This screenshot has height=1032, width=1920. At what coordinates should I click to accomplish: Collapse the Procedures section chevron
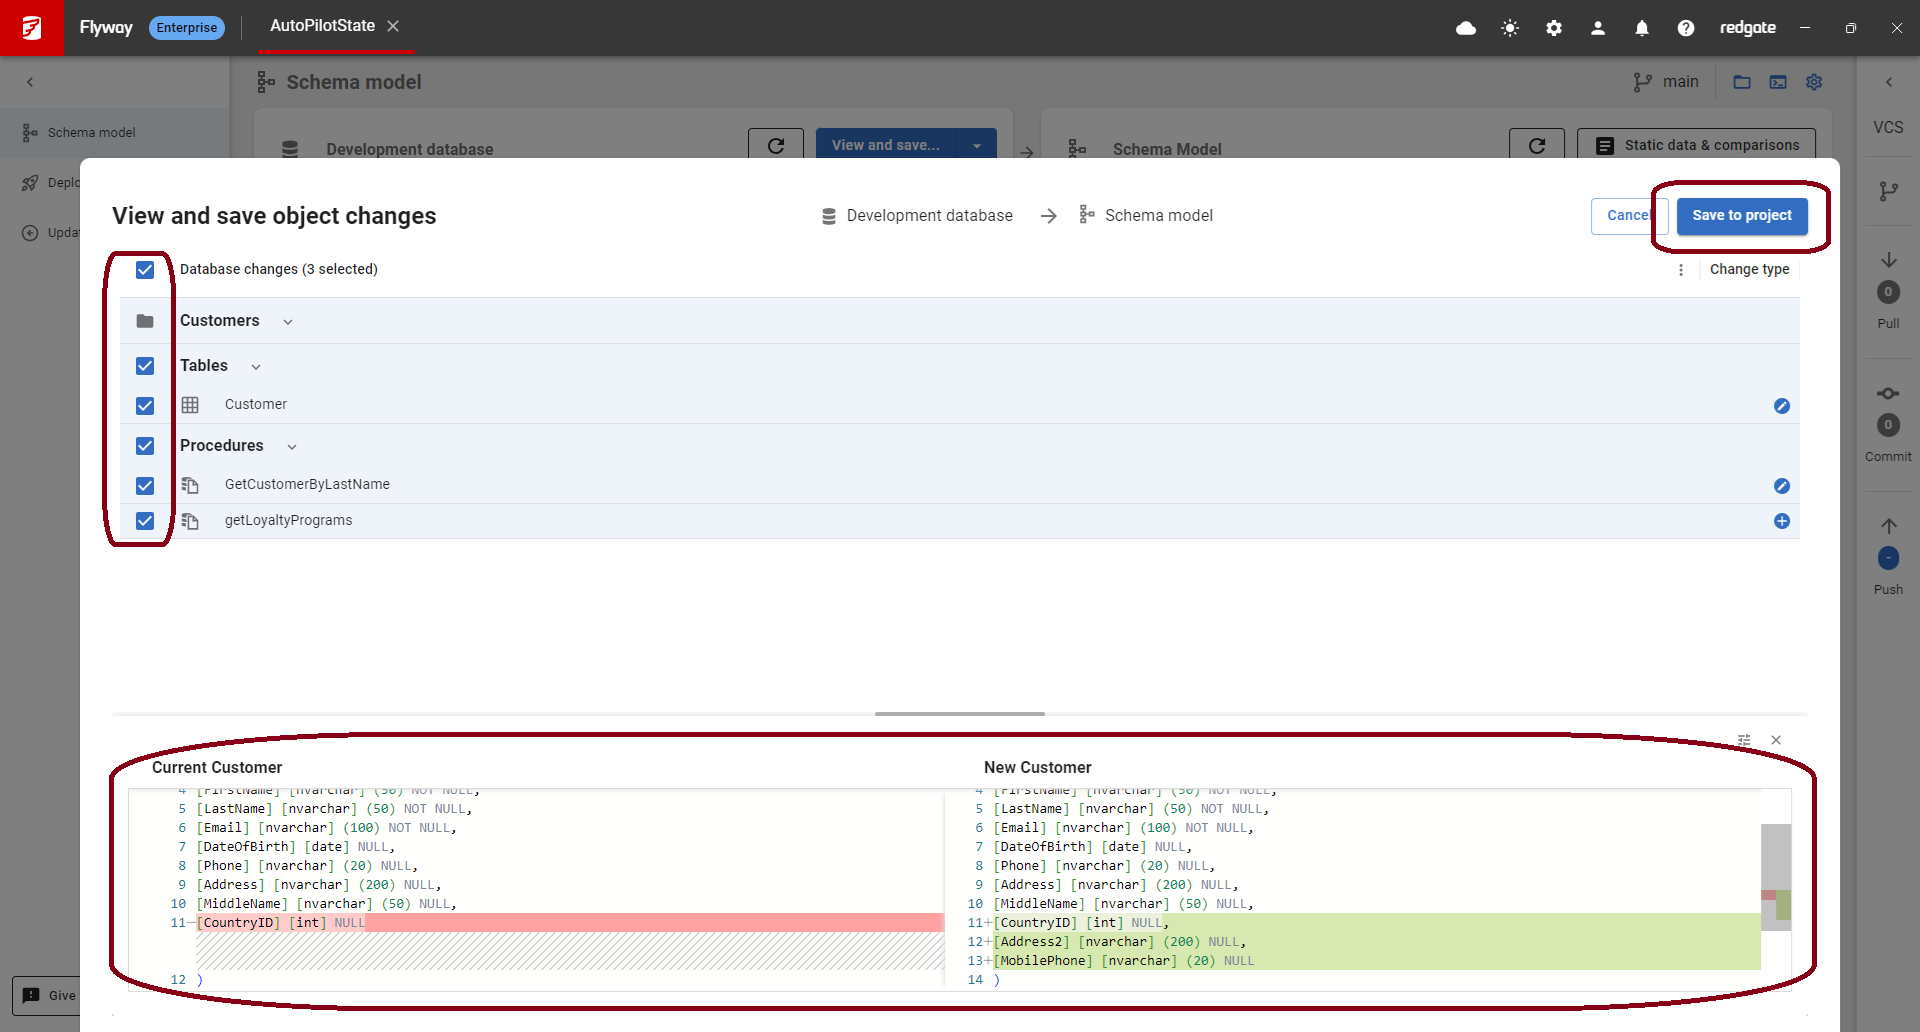[292, 447]
